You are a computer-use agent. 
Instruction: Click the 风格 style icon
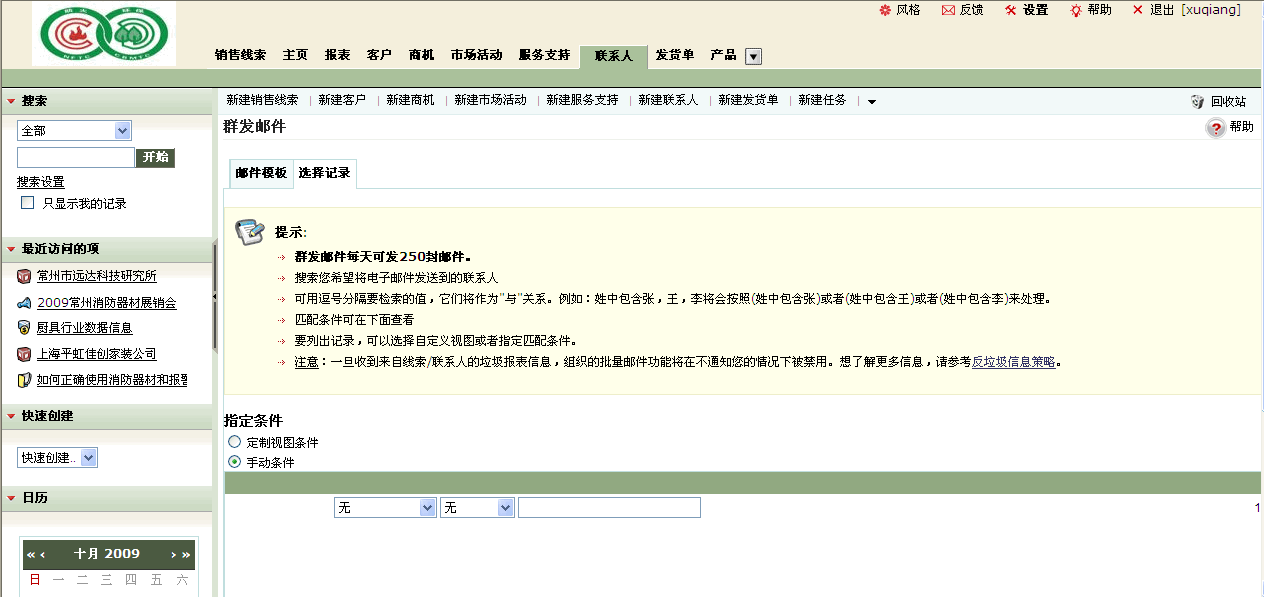(x=884, y=10)
